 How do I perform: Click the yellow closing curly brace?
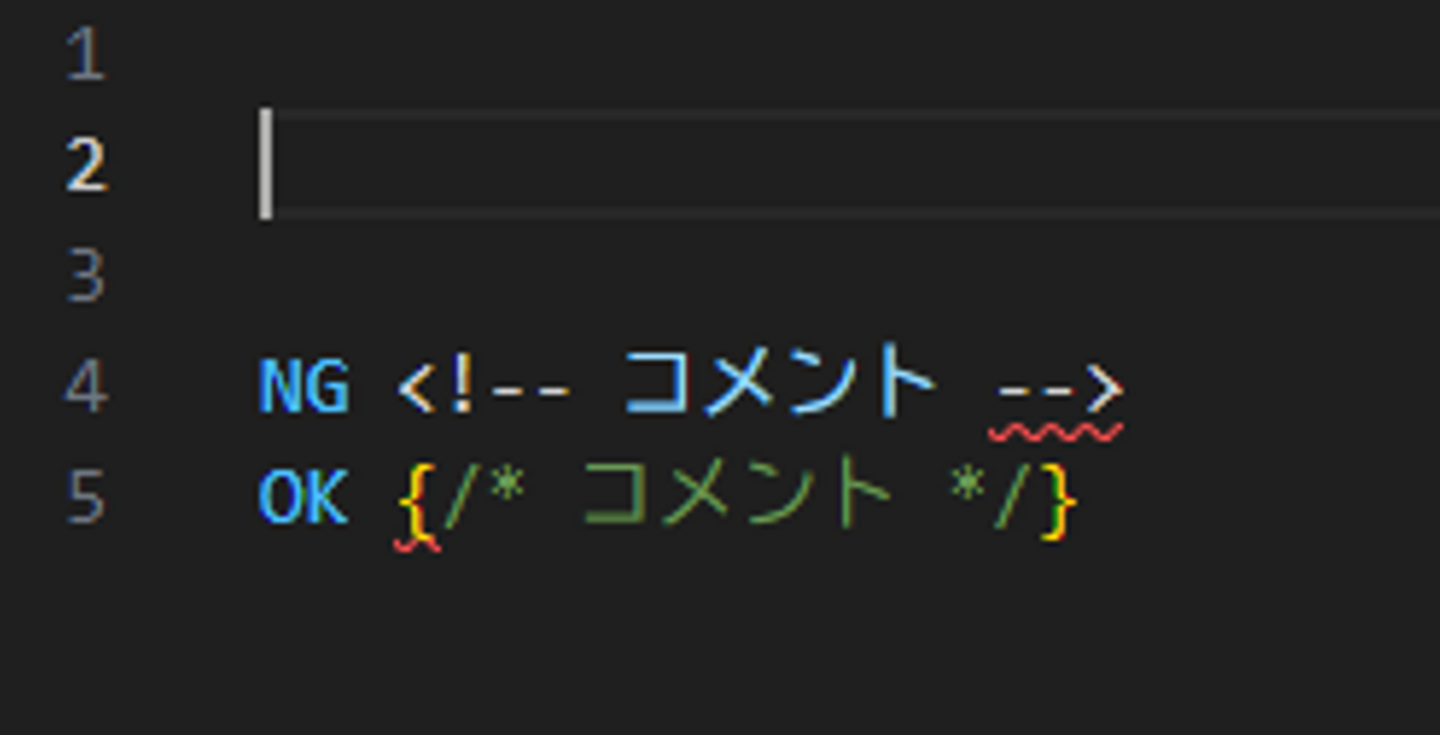(x=1059, y=501)
